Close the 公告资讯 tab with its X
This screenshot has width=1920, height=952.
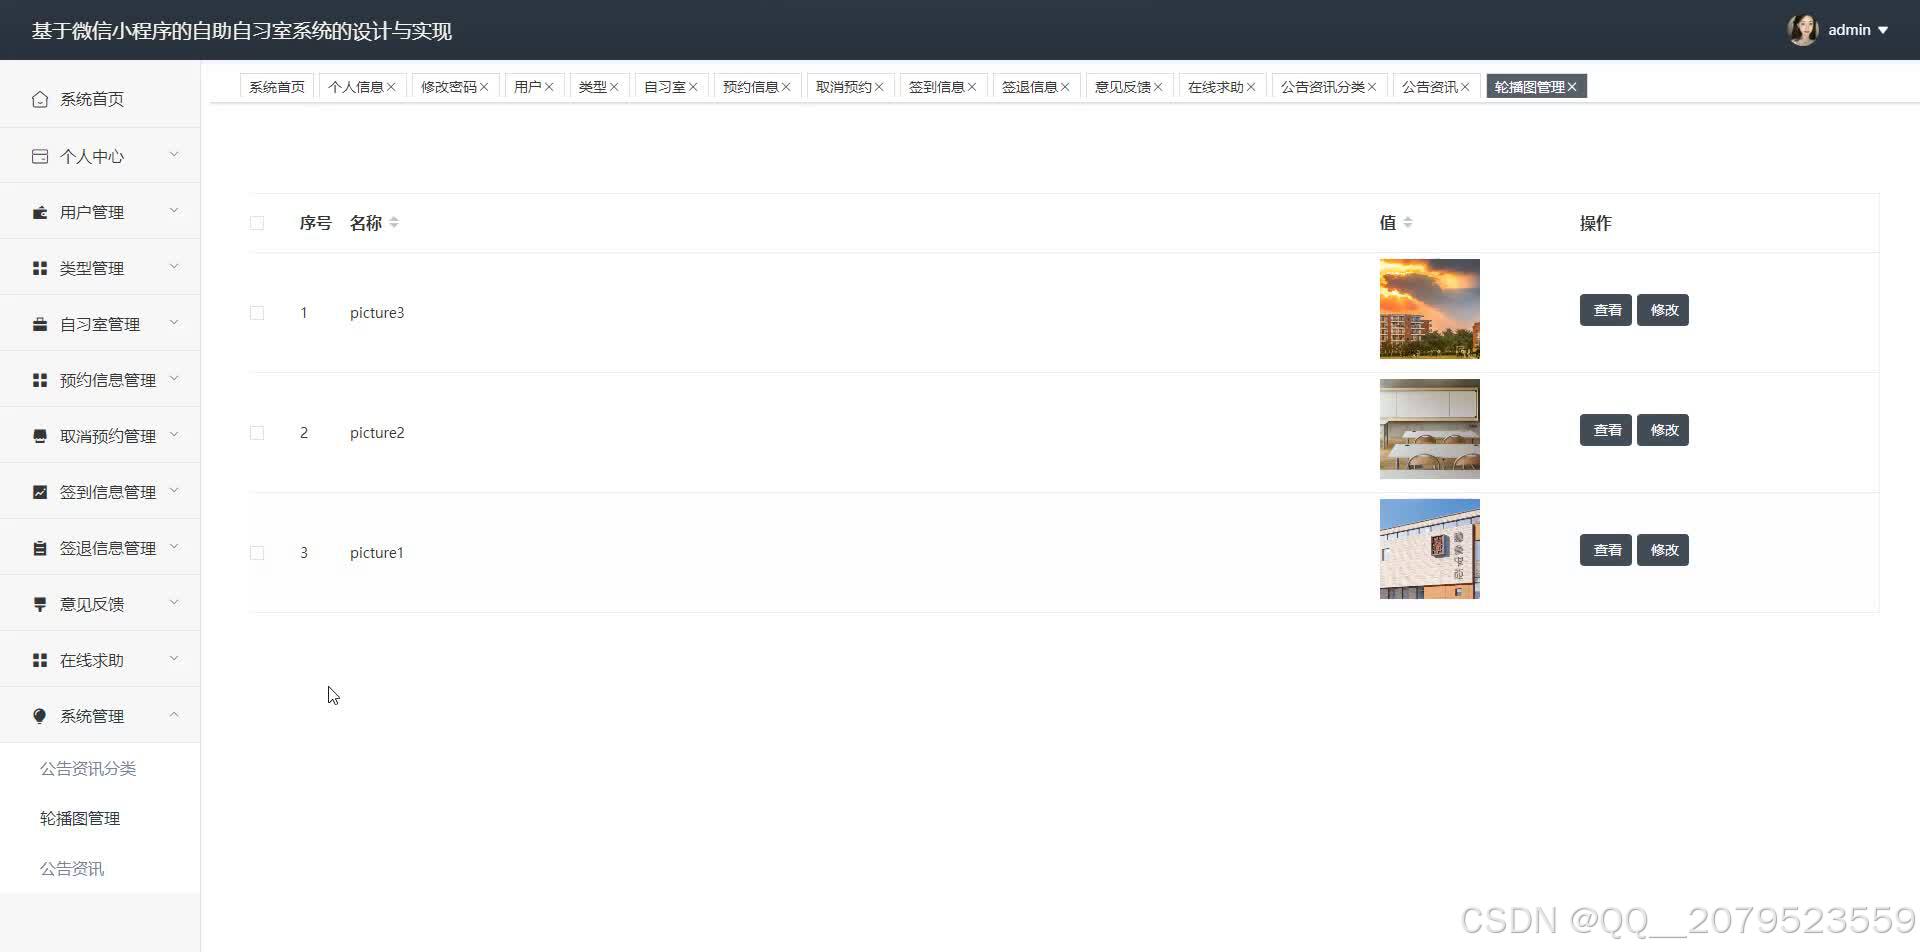(1465, 87)
